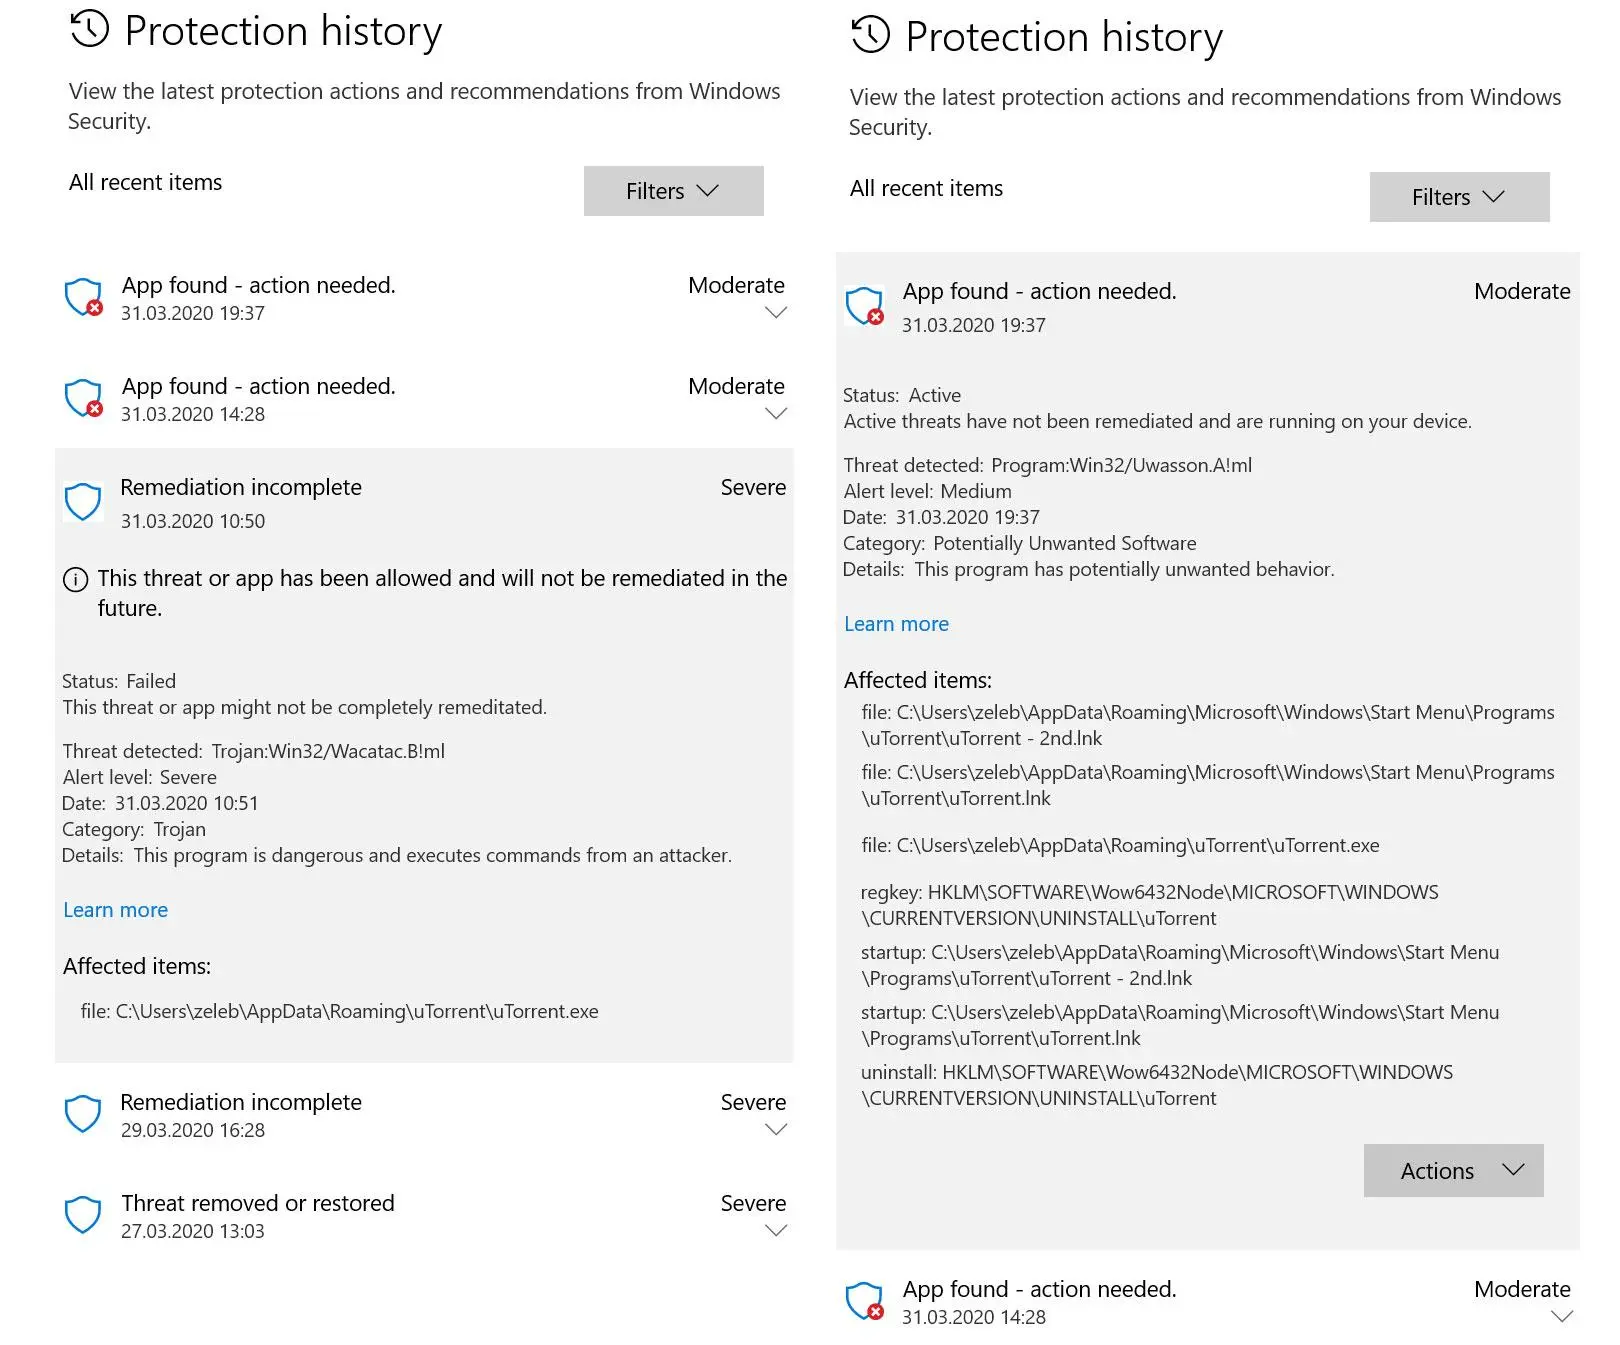Click the history clock icon in right panel

[870, 35]
